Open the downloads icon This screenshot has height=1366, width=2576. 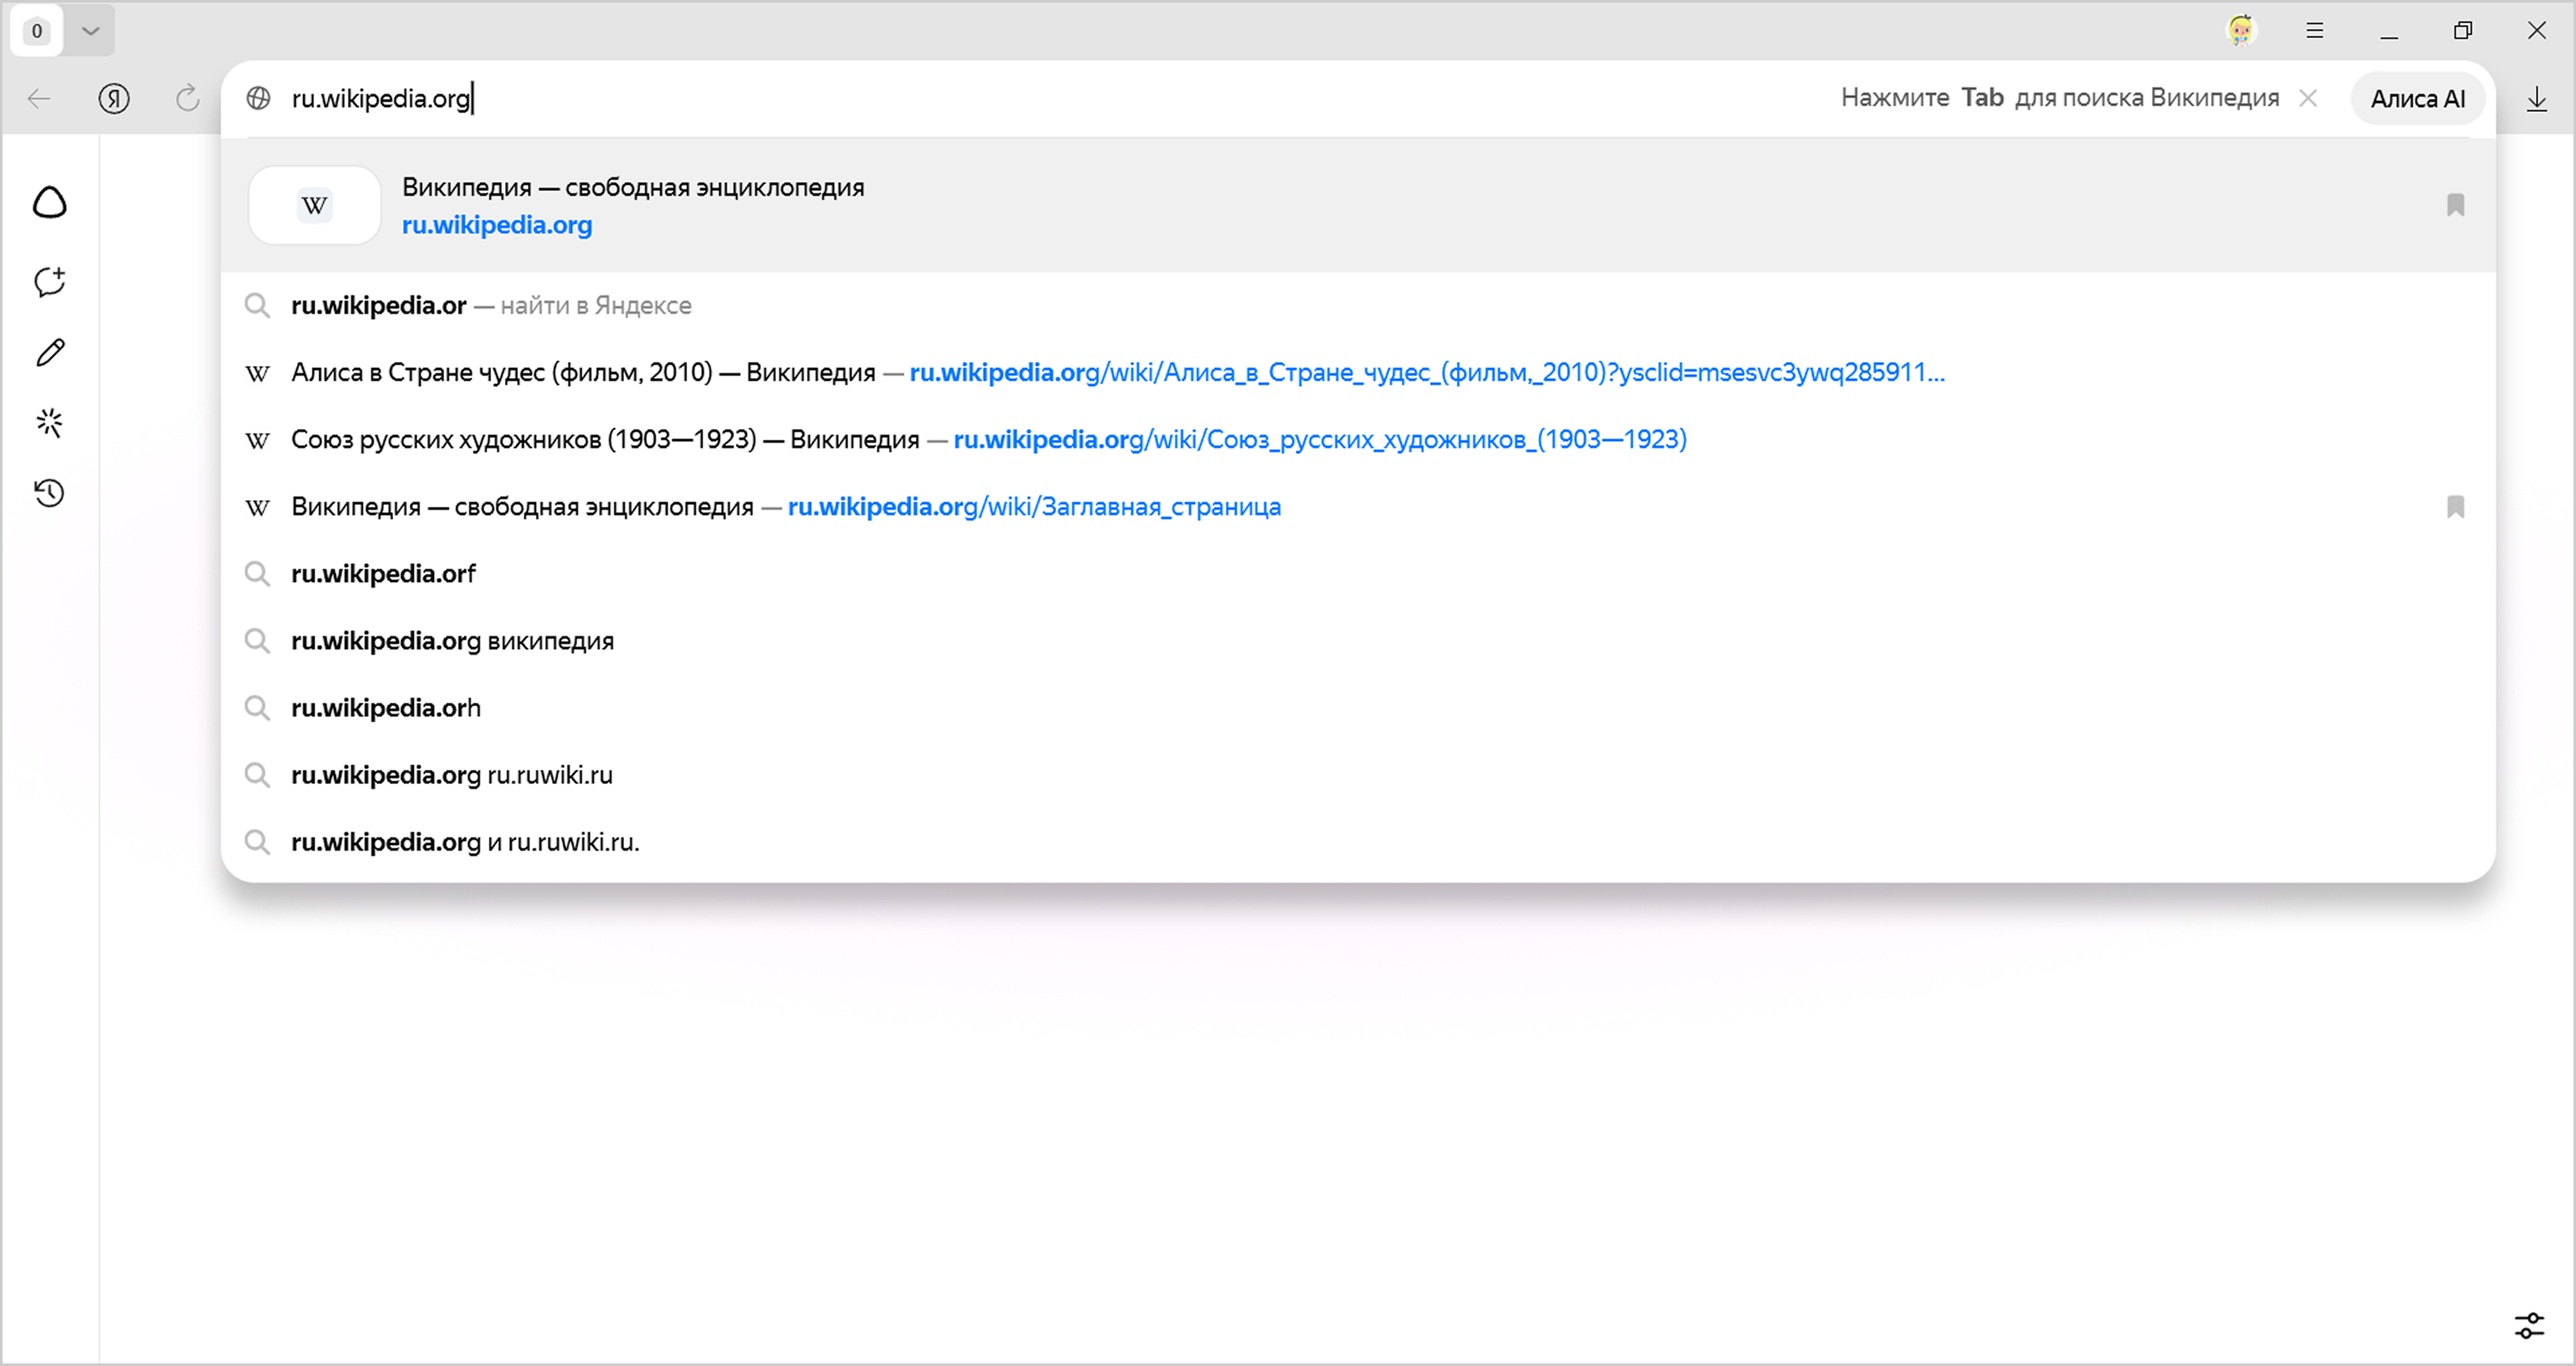2537,98
